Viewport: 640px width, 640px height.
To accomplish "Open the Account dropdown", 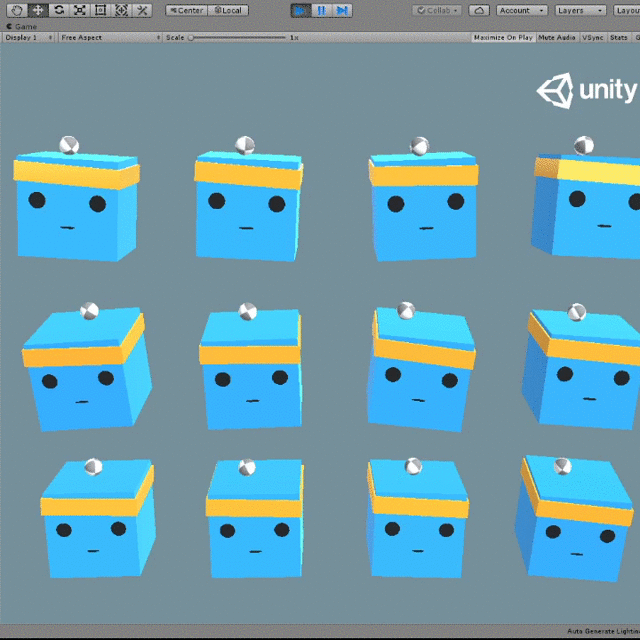I will tap(522, 10).
